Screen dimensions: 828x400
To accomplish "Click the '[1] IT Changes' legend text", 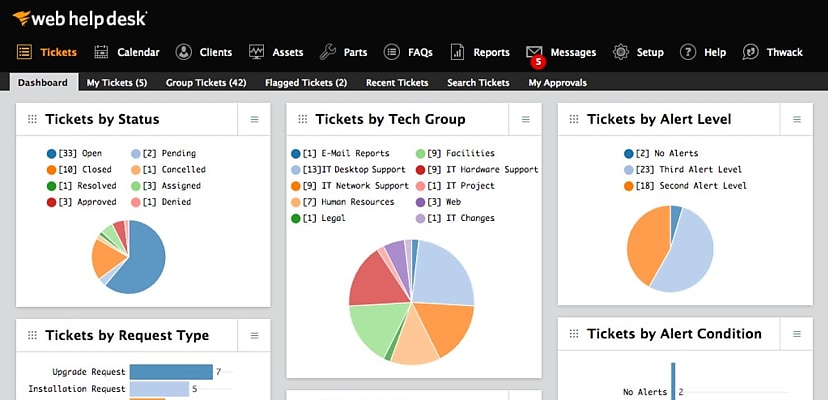I will tap(461, 218).
